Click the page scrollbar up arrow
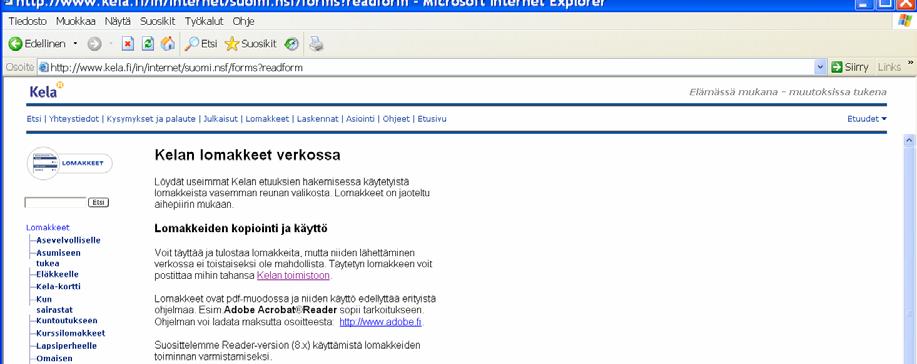Viewport: 917px width, 364px height. [909, 140]
